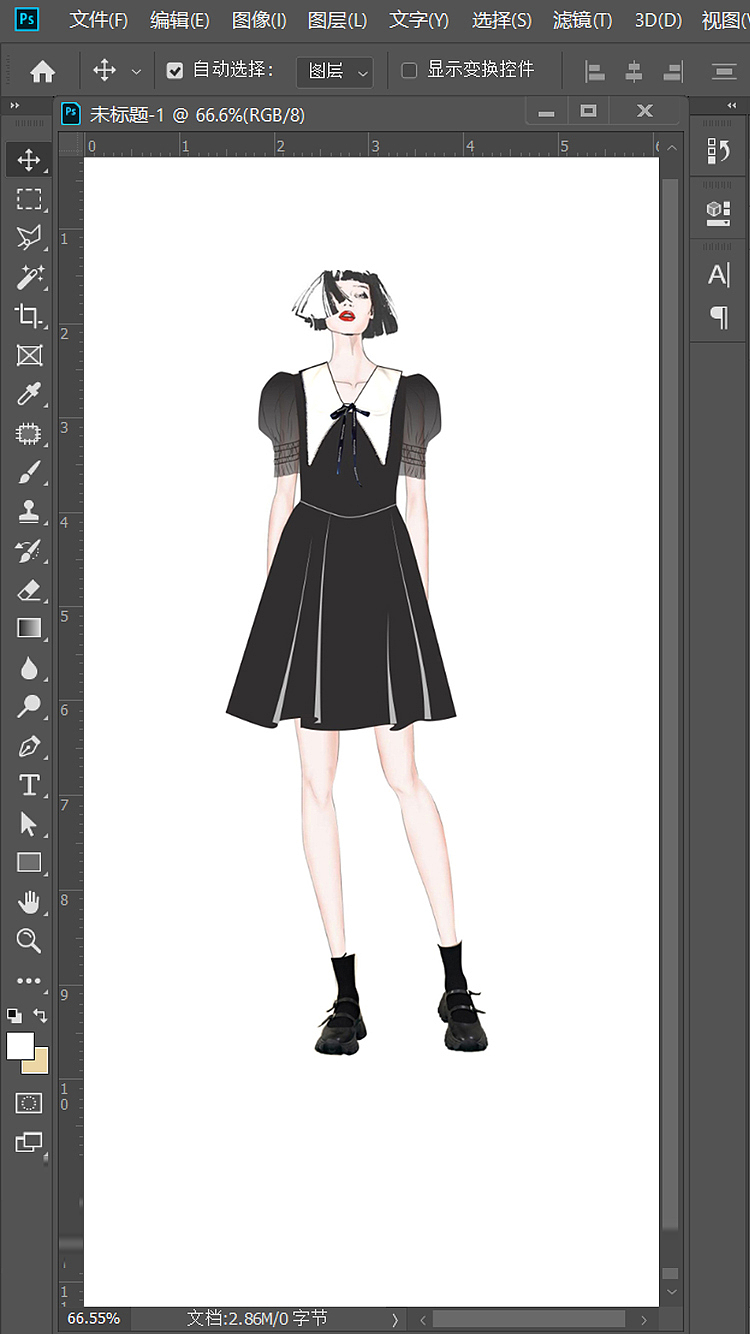The height and width of the screenshot is (1334, 750).
Task: Select the Pen tool
Action: [x=29, y=746]
